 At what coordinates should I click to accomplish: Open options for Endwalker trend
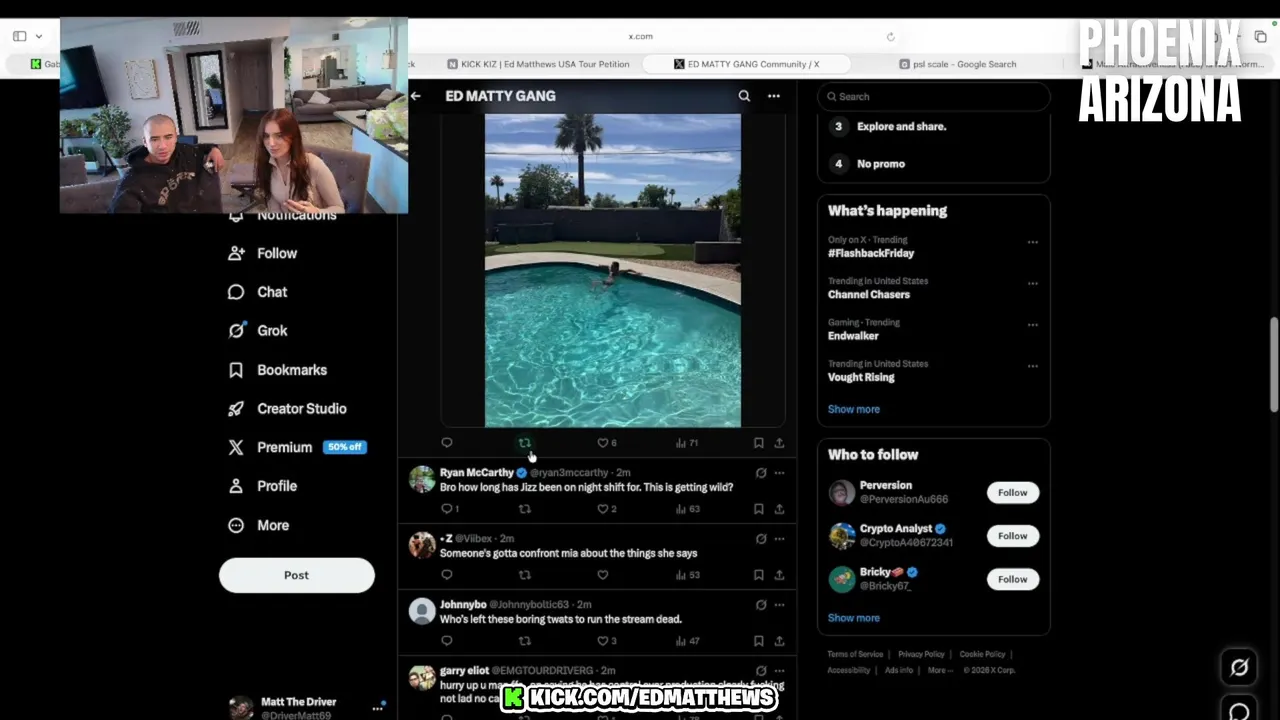(1032, 325)
